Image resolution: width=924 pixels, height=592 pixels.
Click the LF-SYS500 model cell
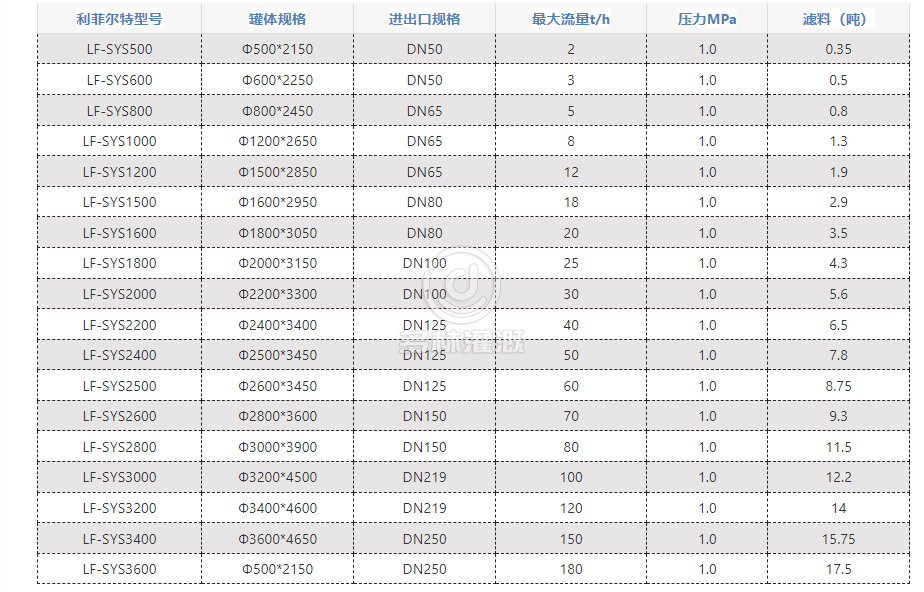(119, 49)
